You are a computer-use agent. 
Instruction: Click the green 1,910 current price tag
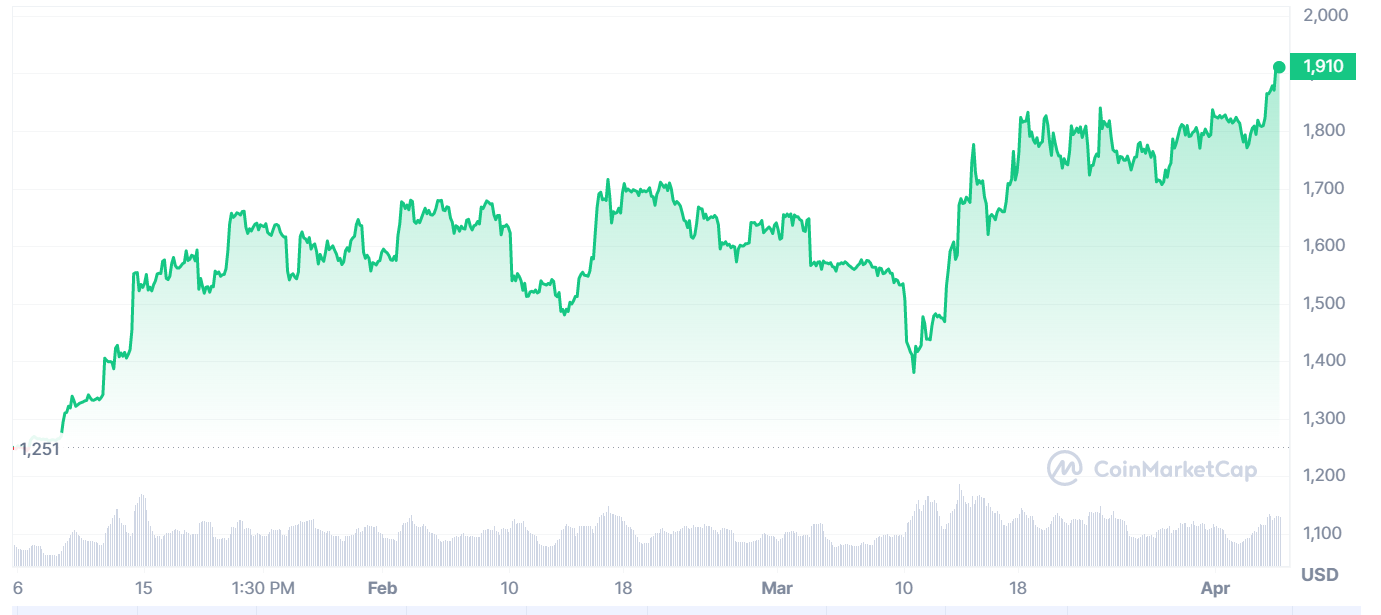tap(1322, 67)
